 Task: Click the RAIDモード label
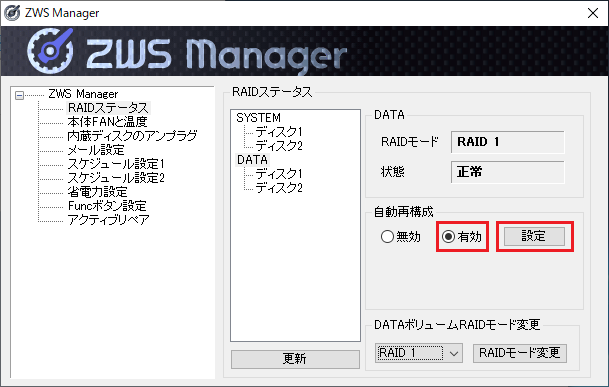click(x=410, y=142)
